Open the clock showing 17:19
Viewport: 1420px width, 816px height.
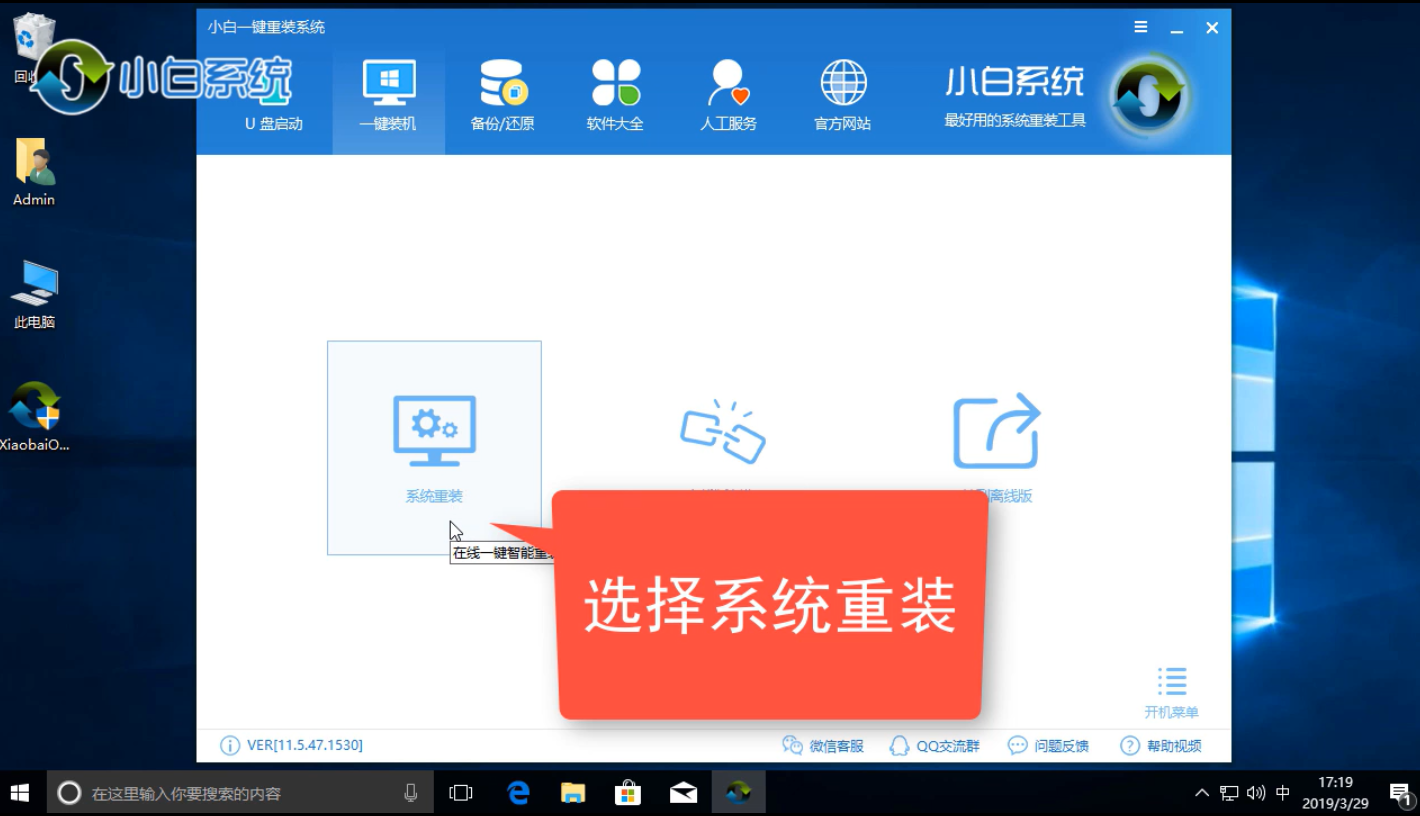click(x=1335, y=793)
